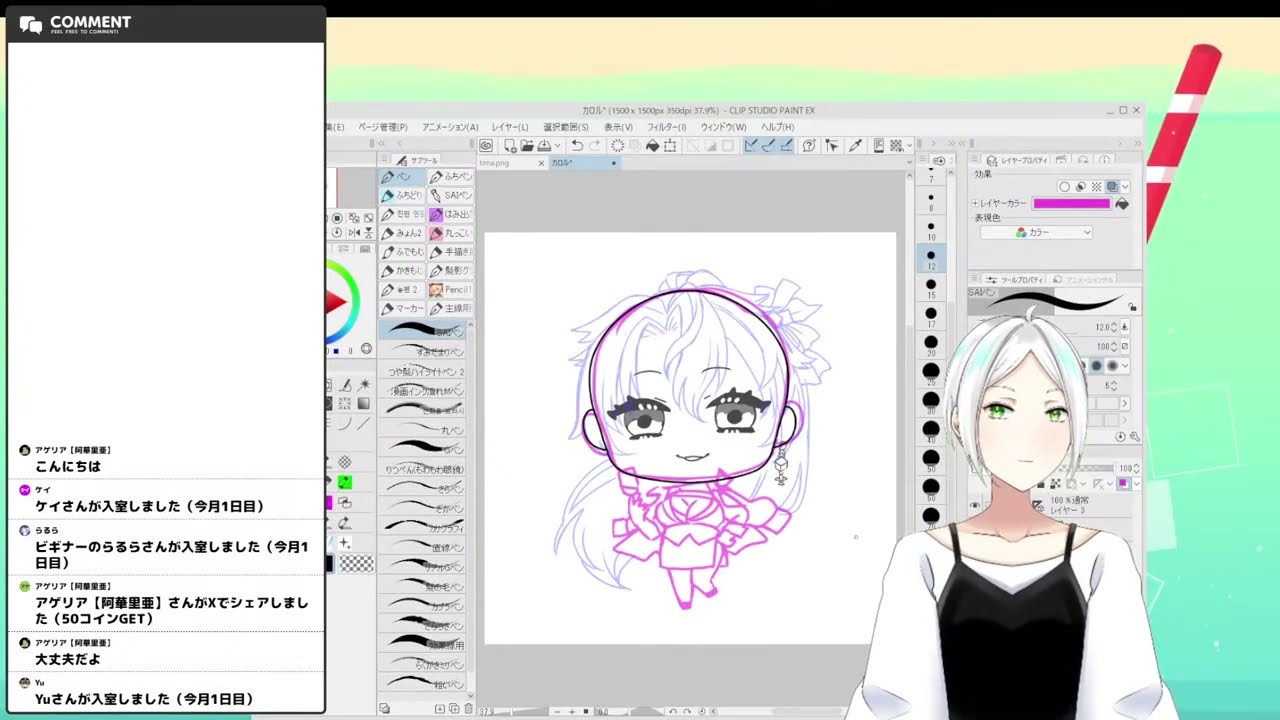Image resolution: width=1280 pixels, height=720 pixels.
Task: Choose the 効果線用 brush preset
Action: [x=422, y=642]
